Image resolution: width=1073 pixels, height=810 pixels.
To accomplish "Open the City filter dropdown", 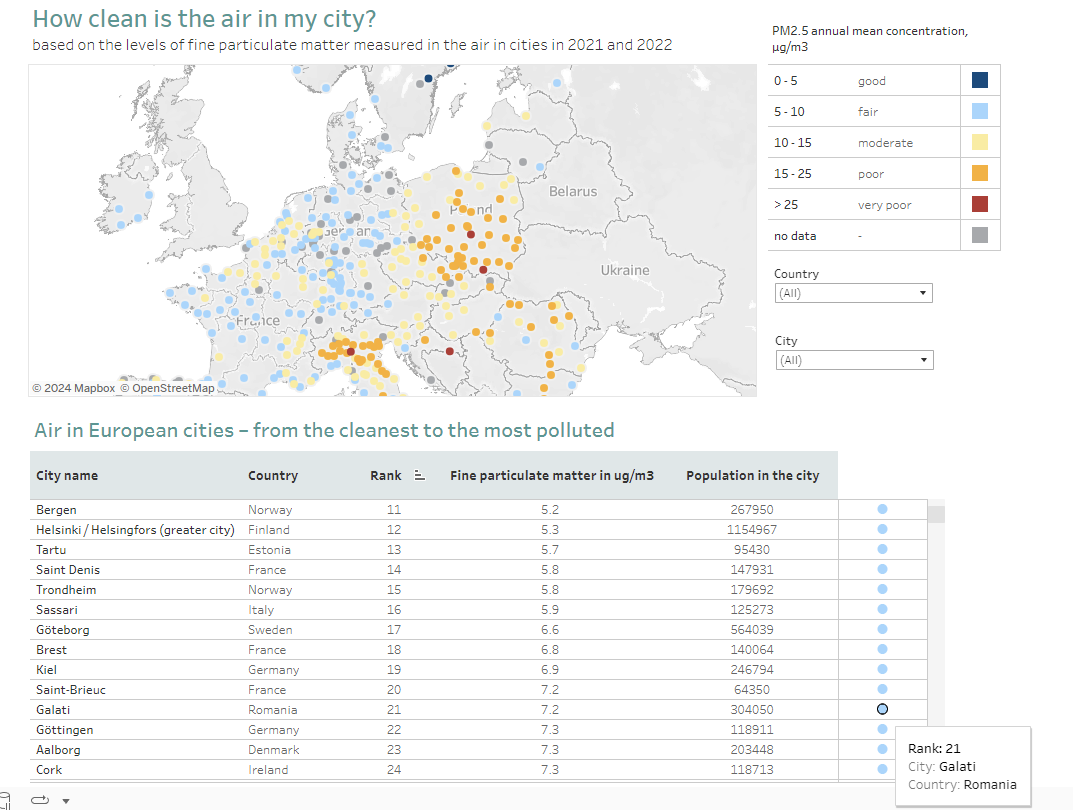I will [854, 360].
